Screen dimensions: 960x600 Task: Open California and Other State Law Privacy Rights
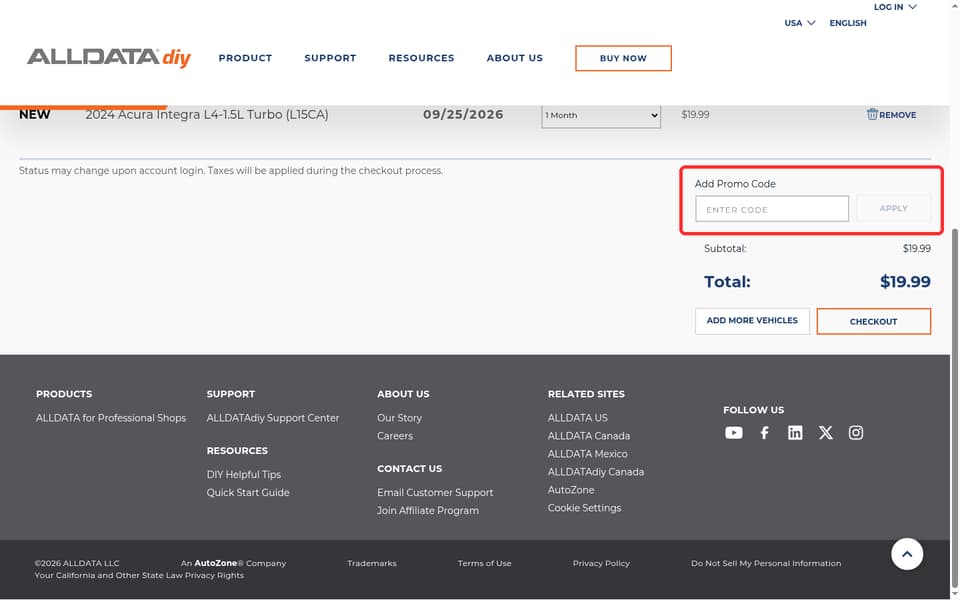pyautogui.click(x=139, y=576)
